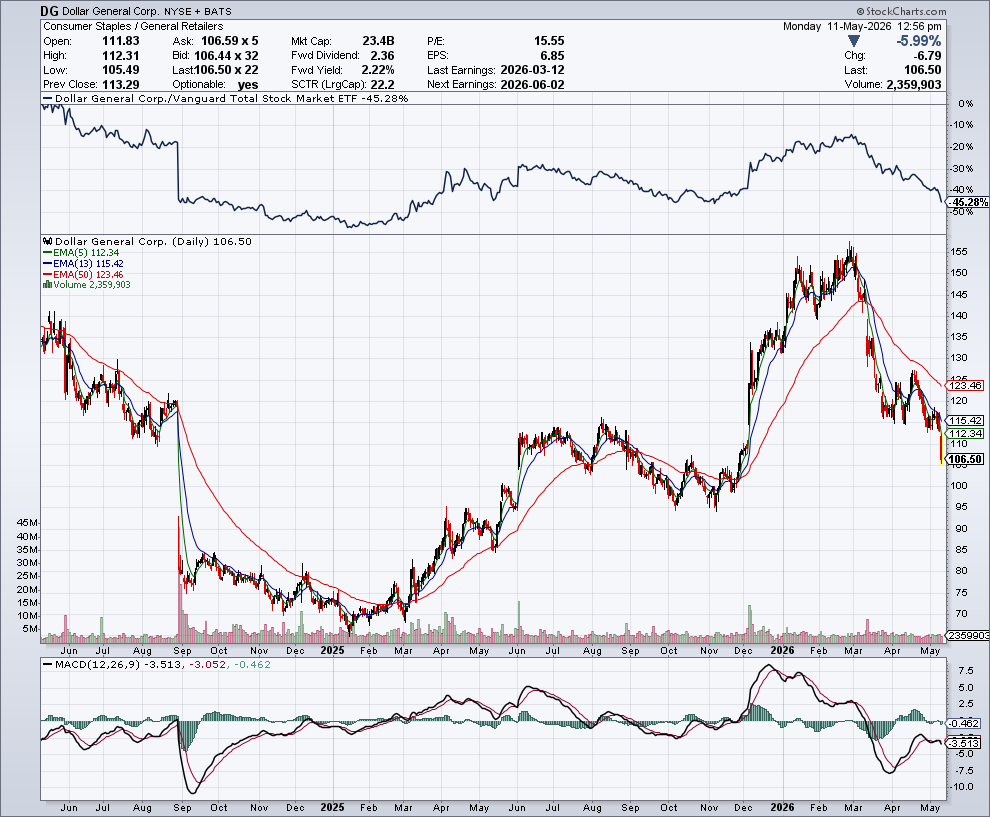Click the SCTR (LrgCap) 22.2 value
The image size is (990, 817).
(x=383, y=85)
